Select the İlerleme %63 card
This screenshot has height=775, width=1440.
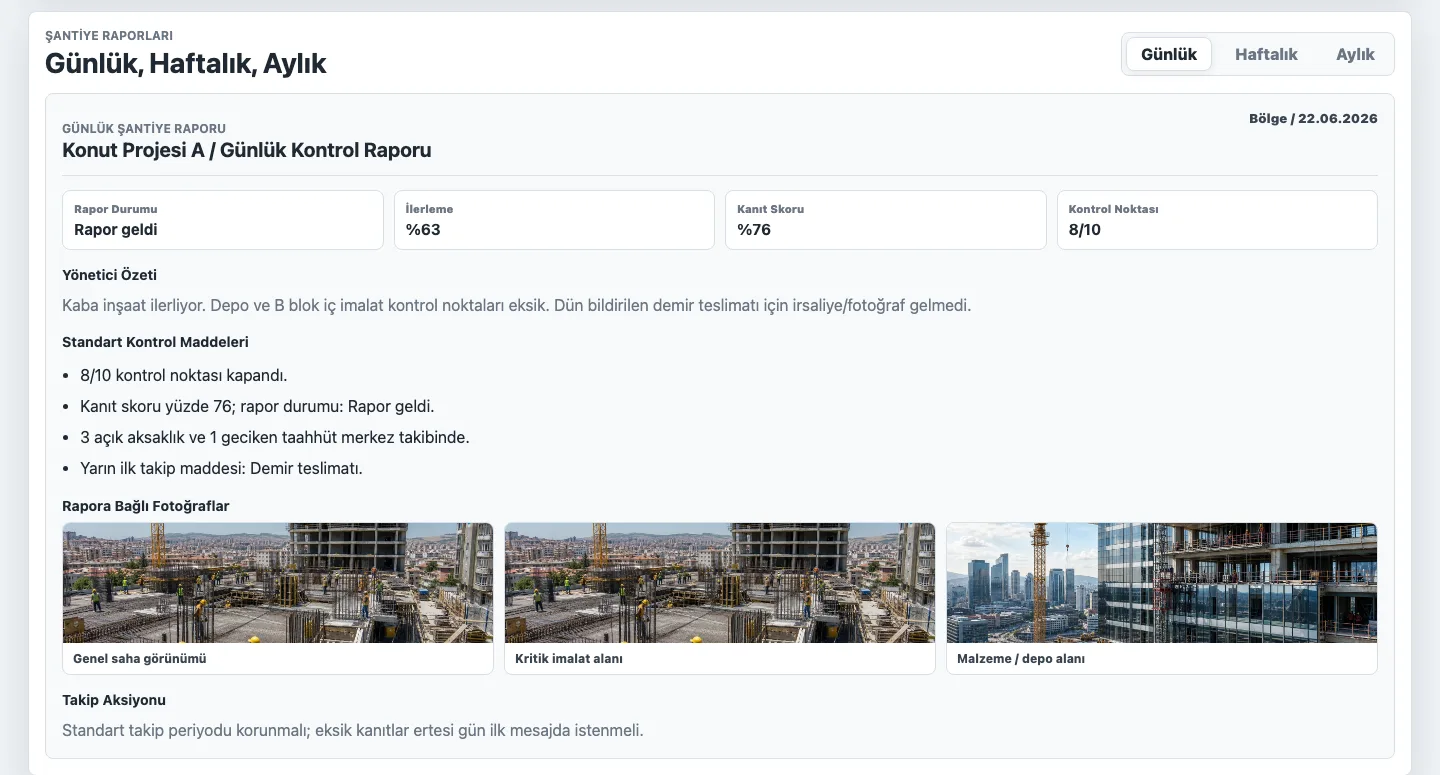554,220
